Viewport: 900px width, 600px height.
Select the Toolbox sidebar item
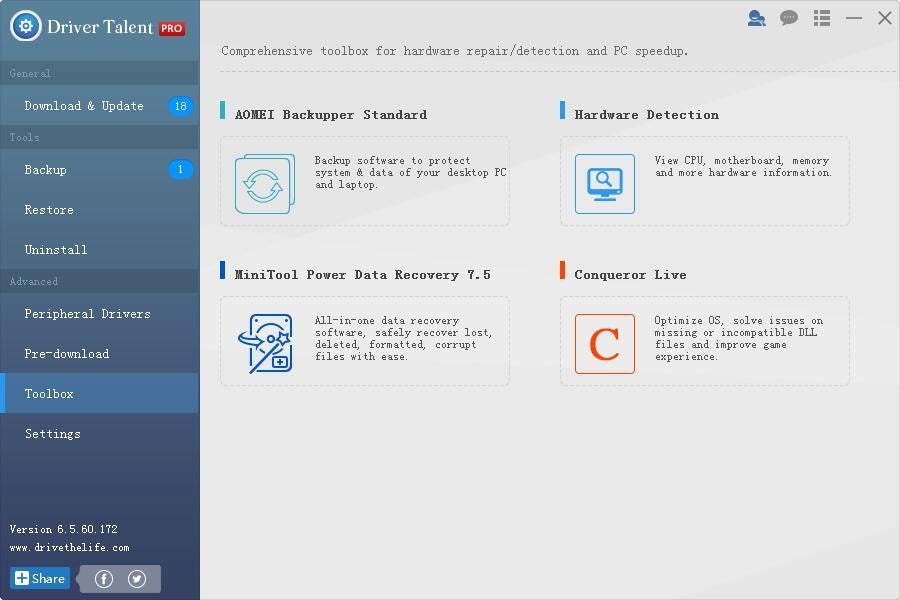[99, 393]
